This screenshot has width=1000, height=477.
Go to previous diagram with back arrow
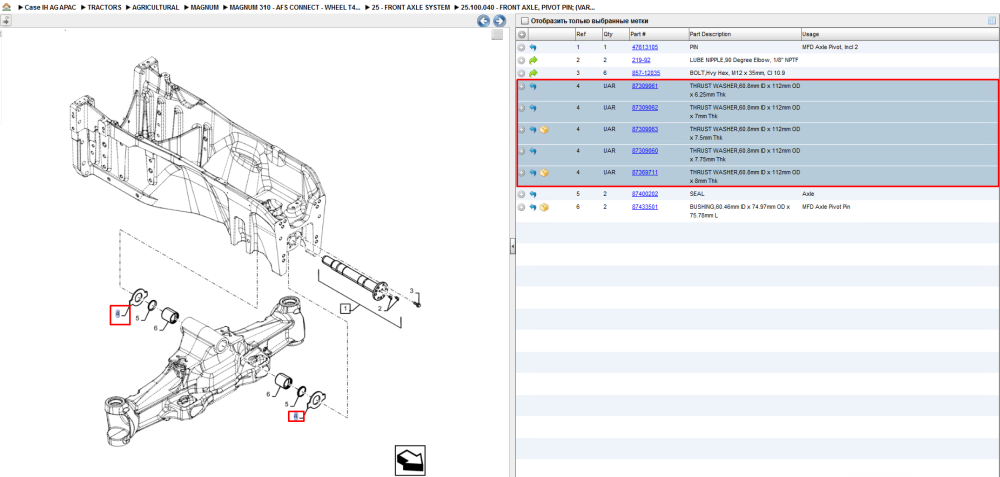point(483,21)
